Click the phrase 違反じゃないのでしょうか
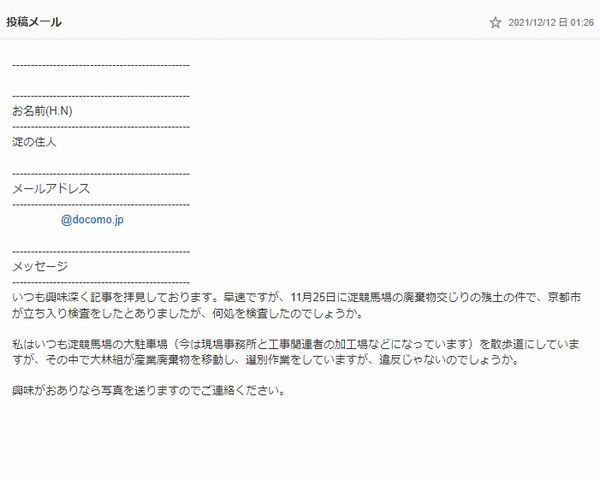The height and width of the screenshot is (480, 600). pos(445,360)
